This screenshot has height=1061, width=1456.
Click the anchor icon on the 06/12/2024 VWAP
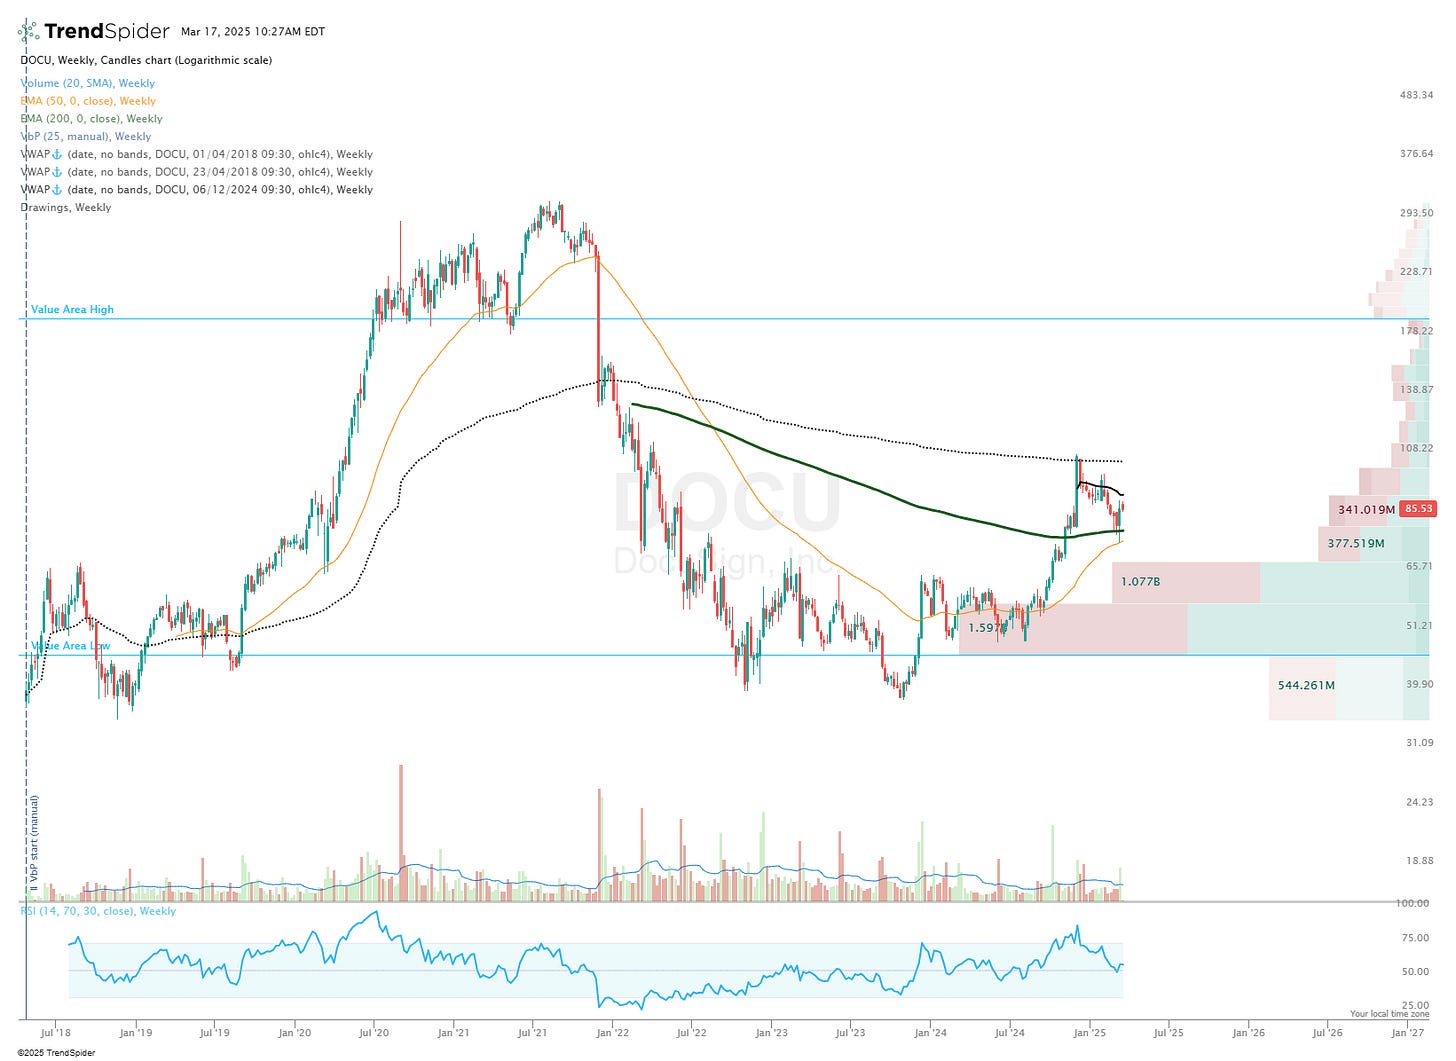tap(57, 189)
